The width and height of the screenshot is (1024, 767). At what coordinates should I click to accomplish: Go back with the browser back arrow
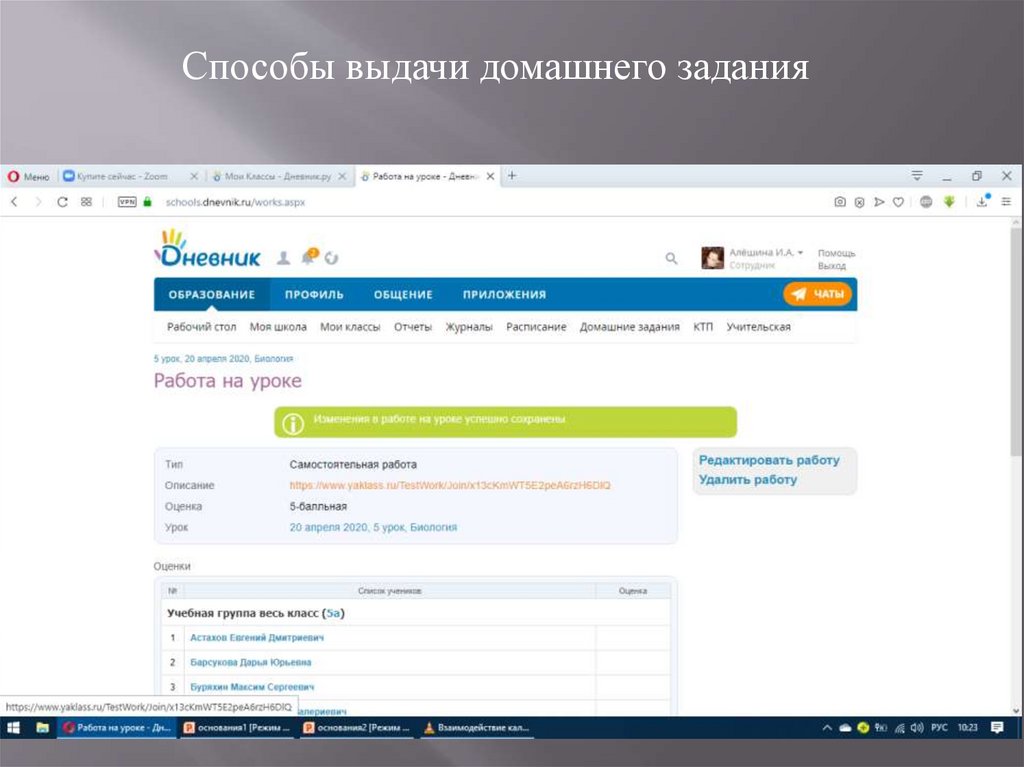14,202
